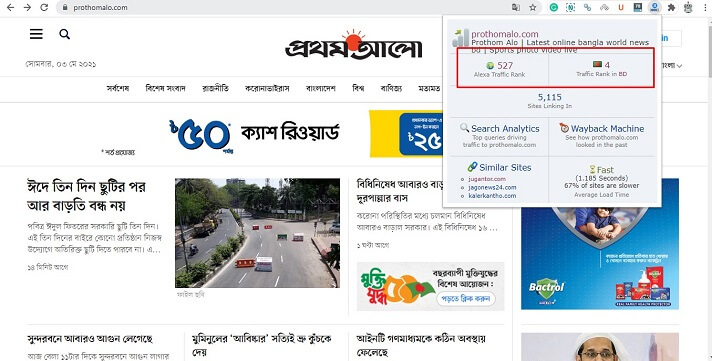
Task: Reload the prothomalo.com page
Action: [44, 8]
